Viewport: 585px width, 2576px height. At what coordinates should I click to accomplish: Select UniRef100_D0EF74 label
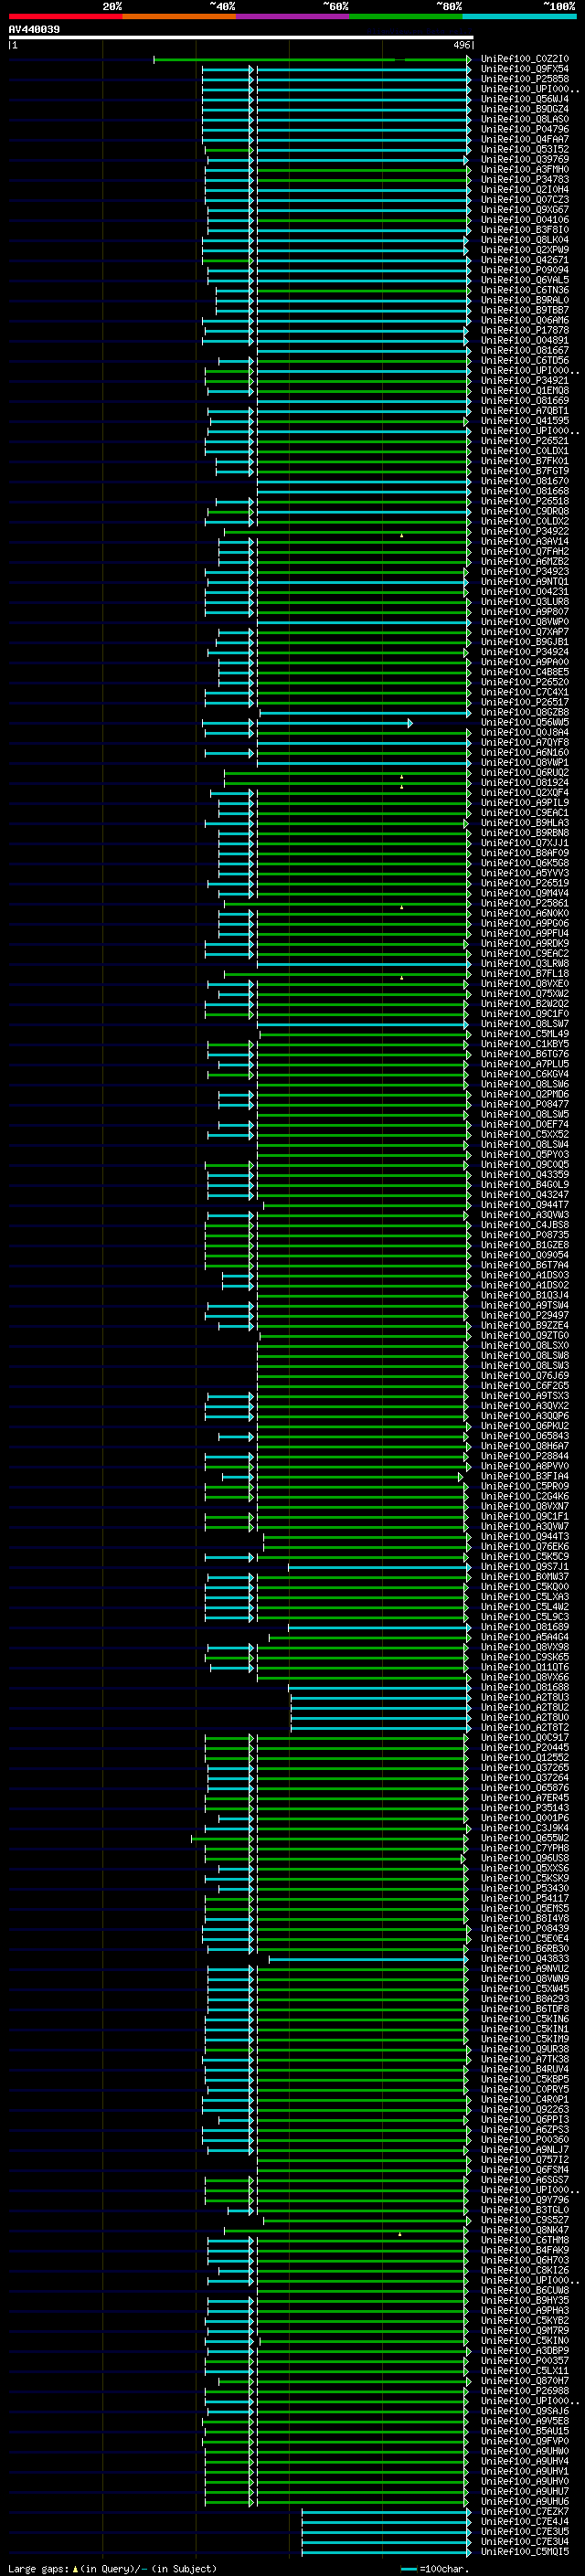(x=525, y=1124)
